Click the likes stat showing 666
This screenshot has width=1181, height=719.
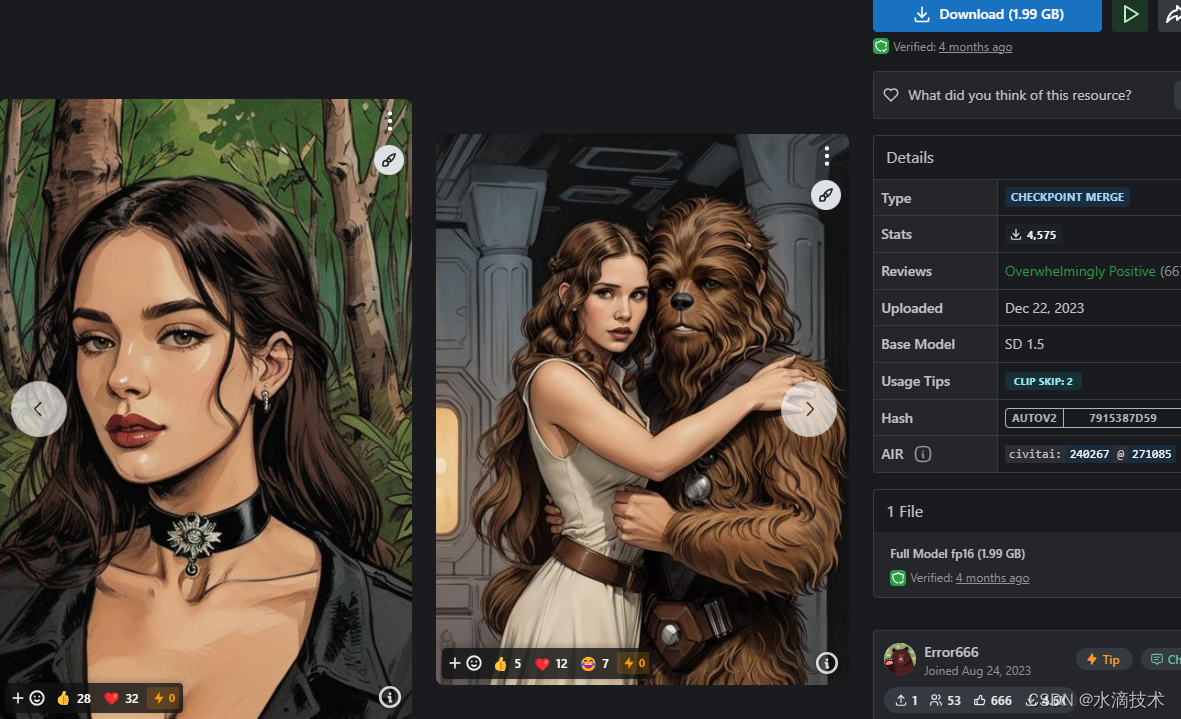click(x=993, y=700)
